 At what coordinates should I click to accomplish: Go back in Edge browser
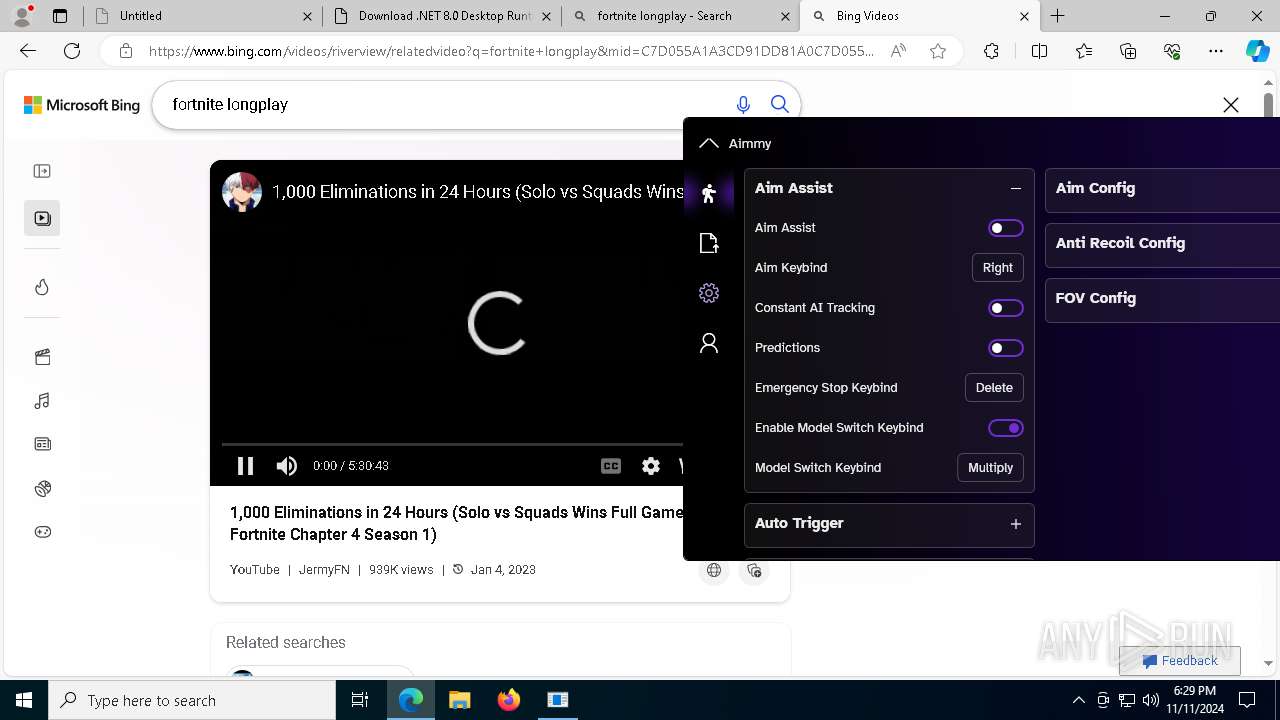(28, 51)
